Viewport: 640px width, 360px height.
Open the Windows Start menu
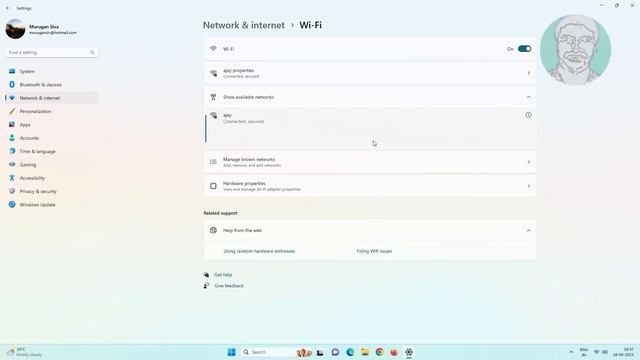point(231,352)
